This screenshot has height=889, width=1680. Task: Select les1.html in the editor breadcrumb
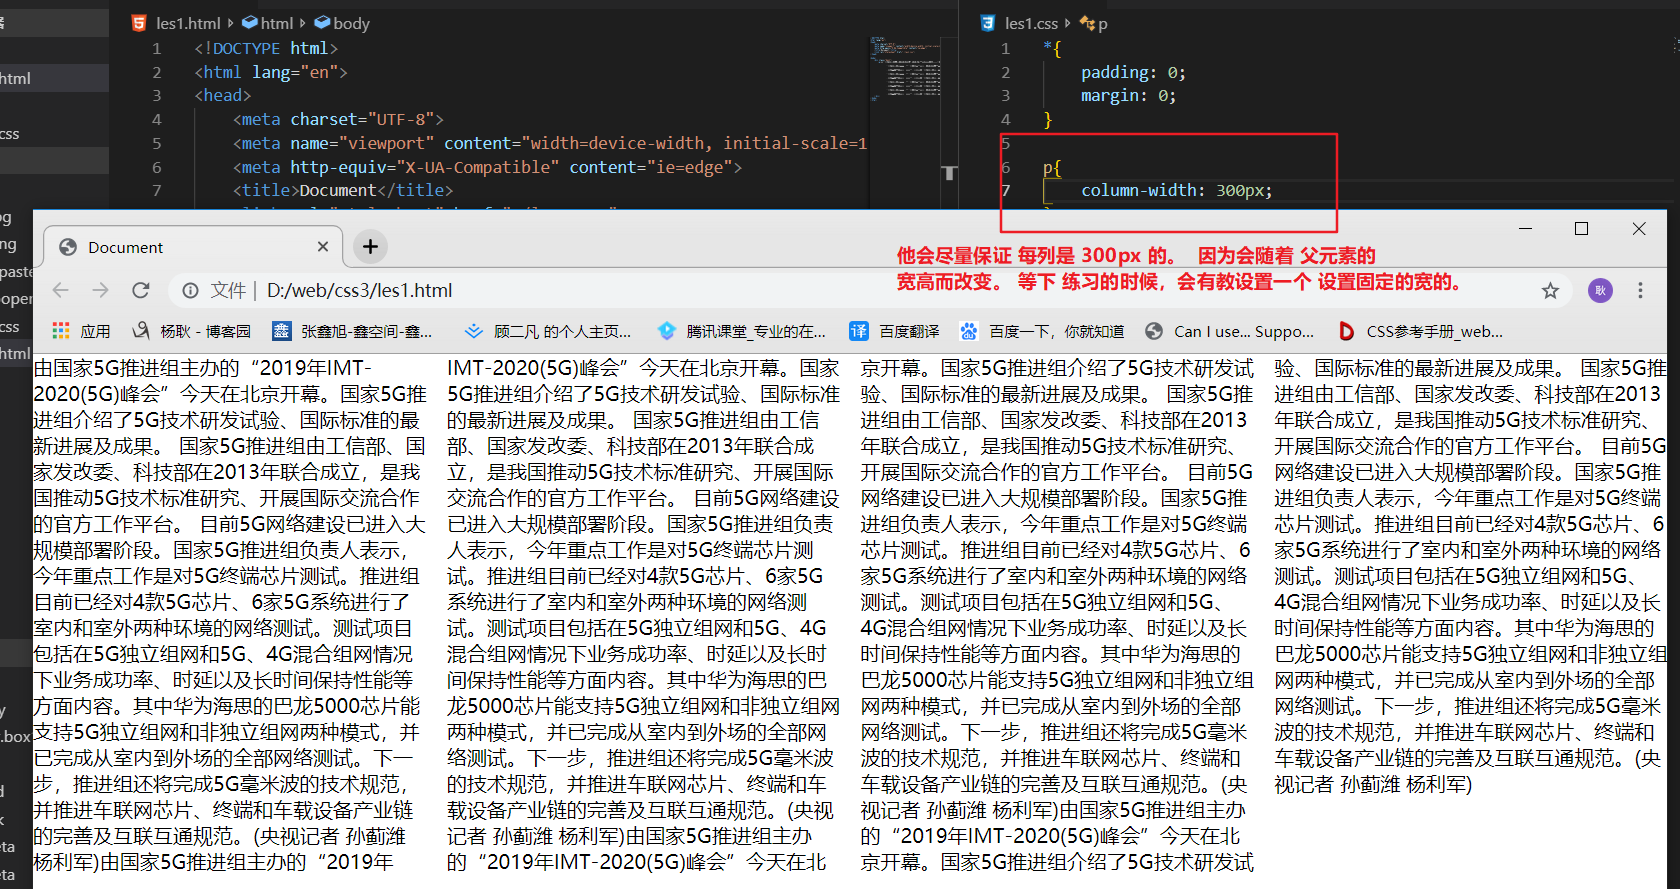pyautogui.click(x=187, y=23)
